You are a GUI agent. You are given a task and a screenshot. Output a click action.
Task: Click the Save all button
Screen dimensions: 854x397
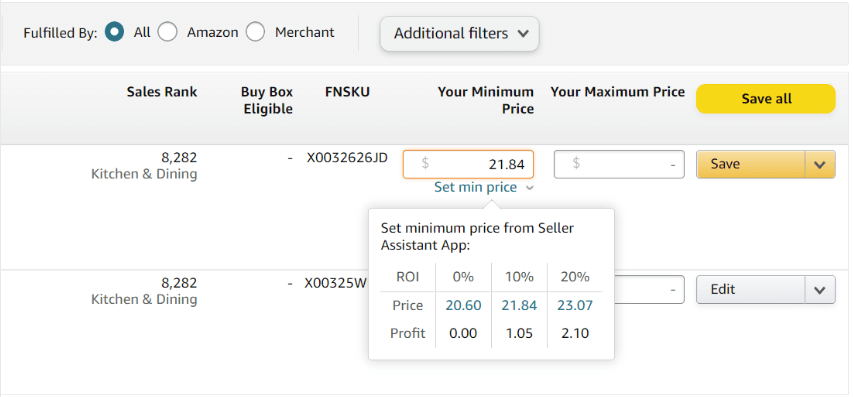766,99
